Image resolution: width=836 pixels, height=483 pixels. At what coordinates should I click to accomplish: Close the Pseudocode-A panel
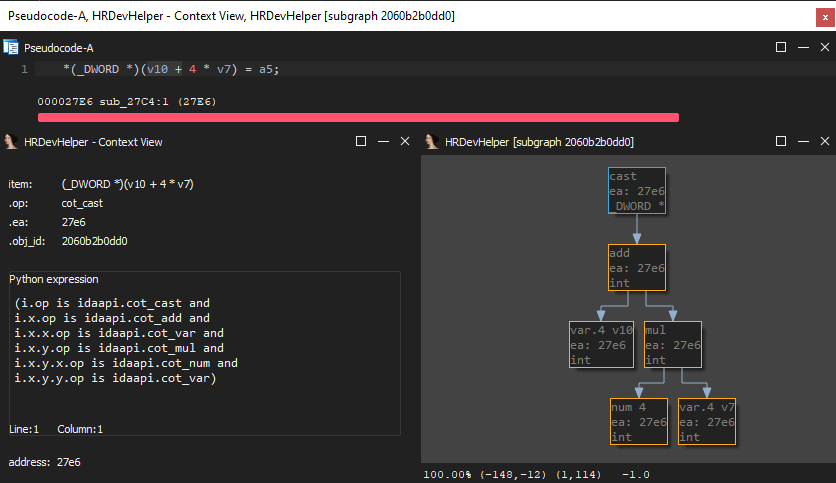pyautogui.click(x=824, y=47)
